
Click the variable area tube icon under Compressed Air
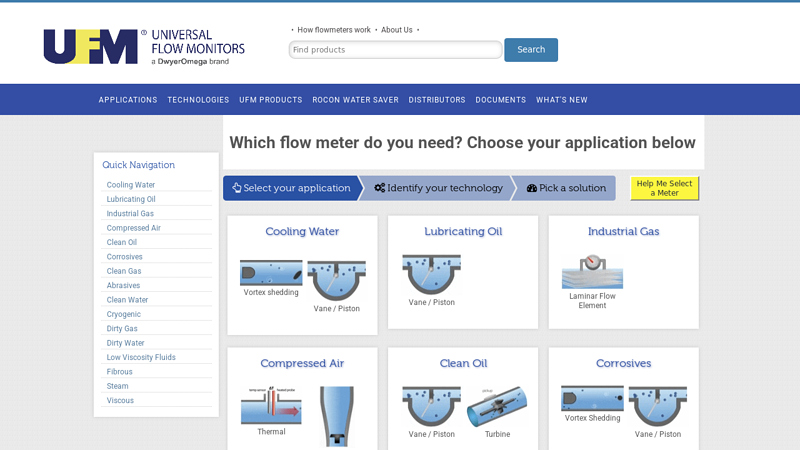tap(337, 416)
